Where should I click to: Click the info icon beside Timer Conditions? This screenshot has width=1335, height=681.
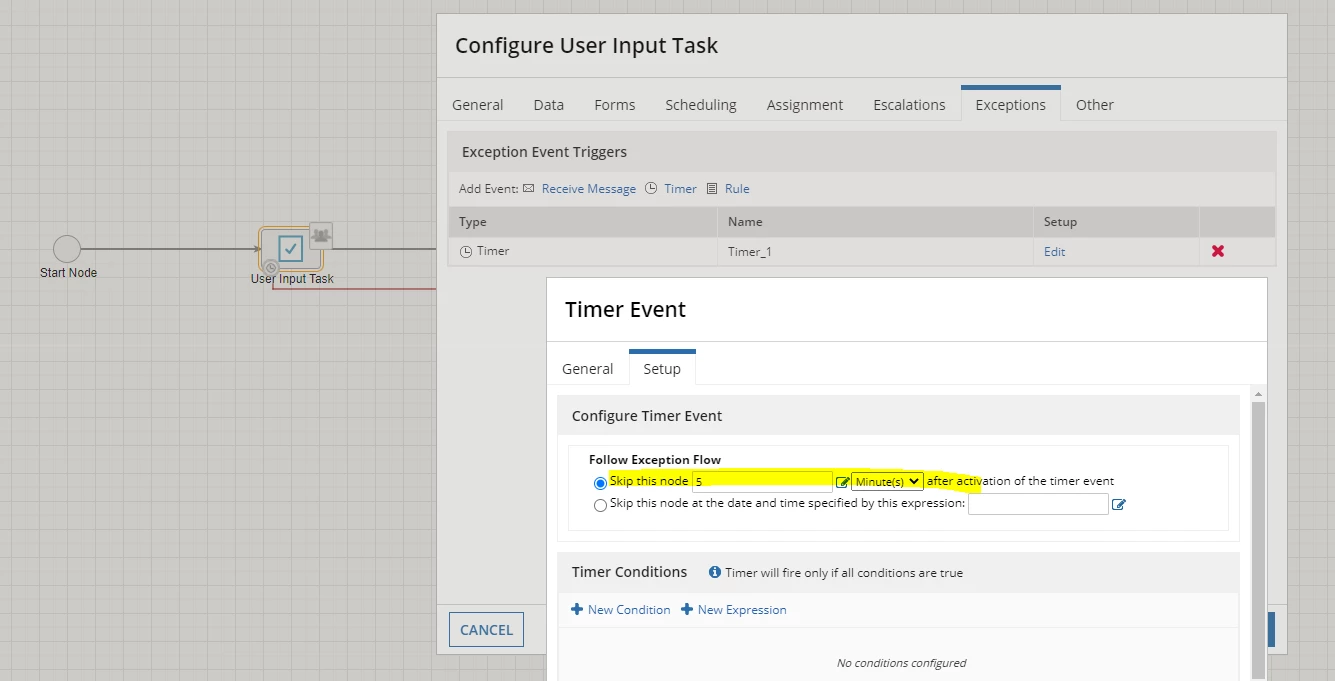[715, 573]
